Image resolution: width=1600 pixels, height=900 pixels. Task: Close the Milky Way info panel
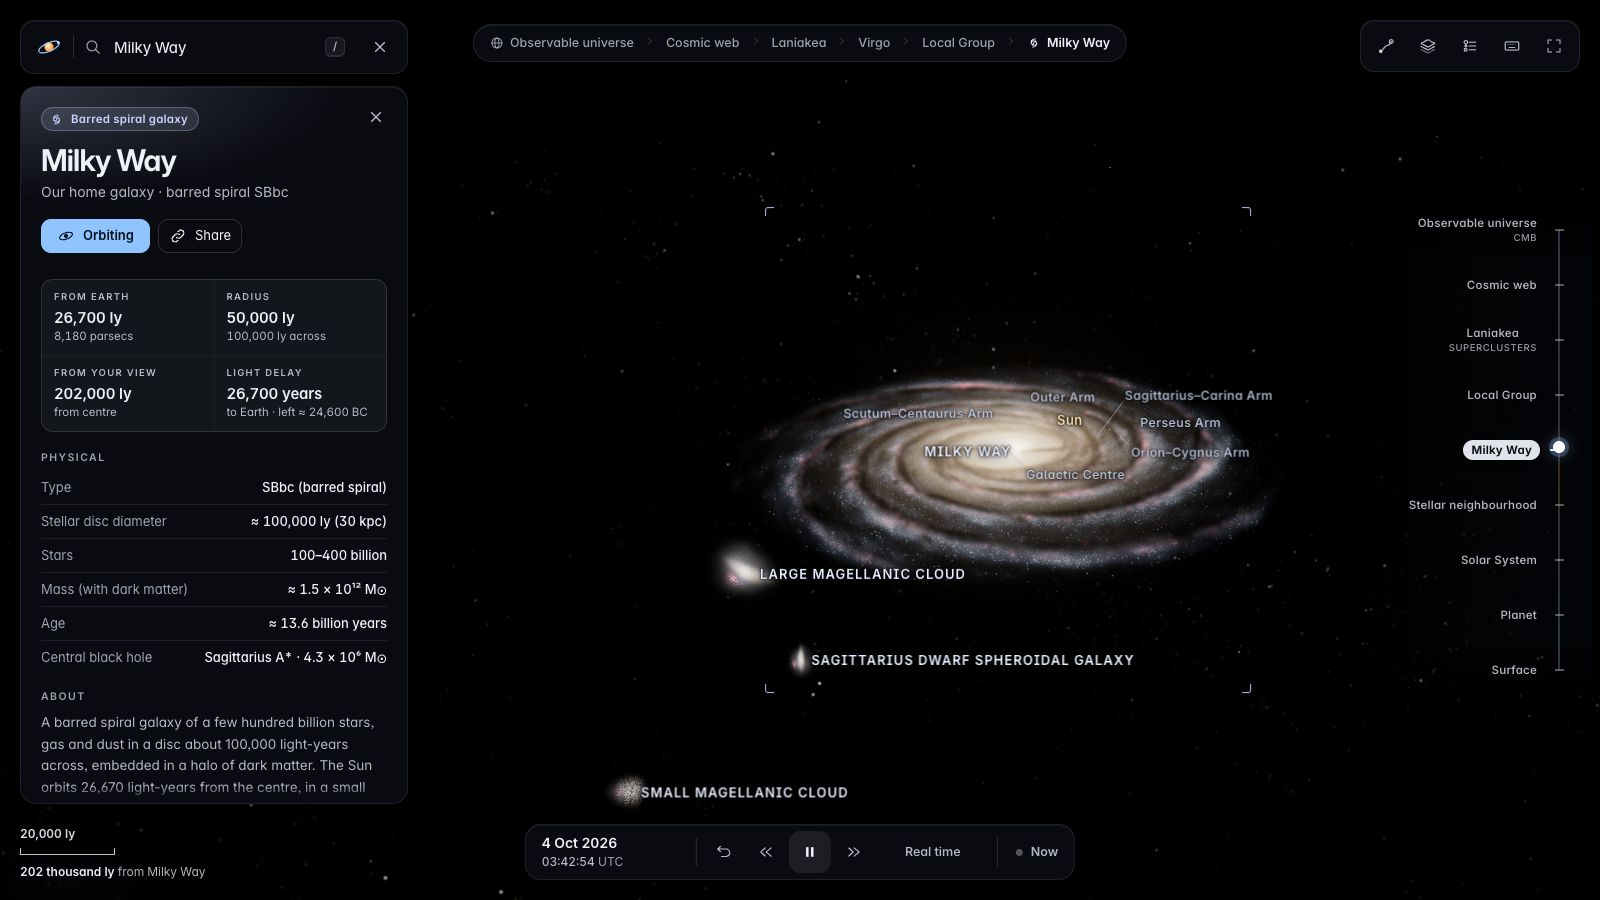point(376,117)
